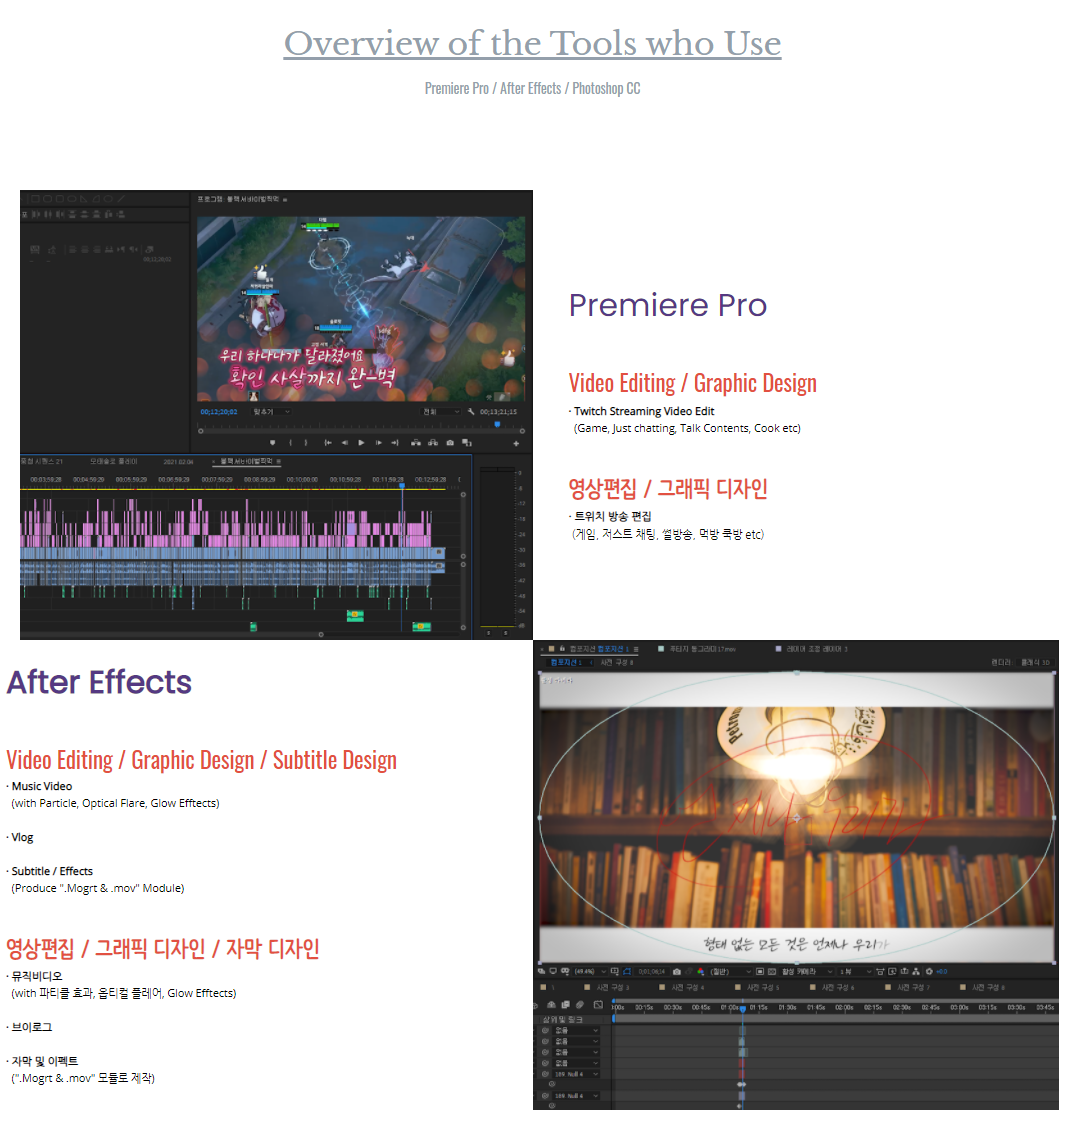This screenshot has width=1077, height=1123.
Task: Click the bookshelf composition preview
Action: coord(796,818)
